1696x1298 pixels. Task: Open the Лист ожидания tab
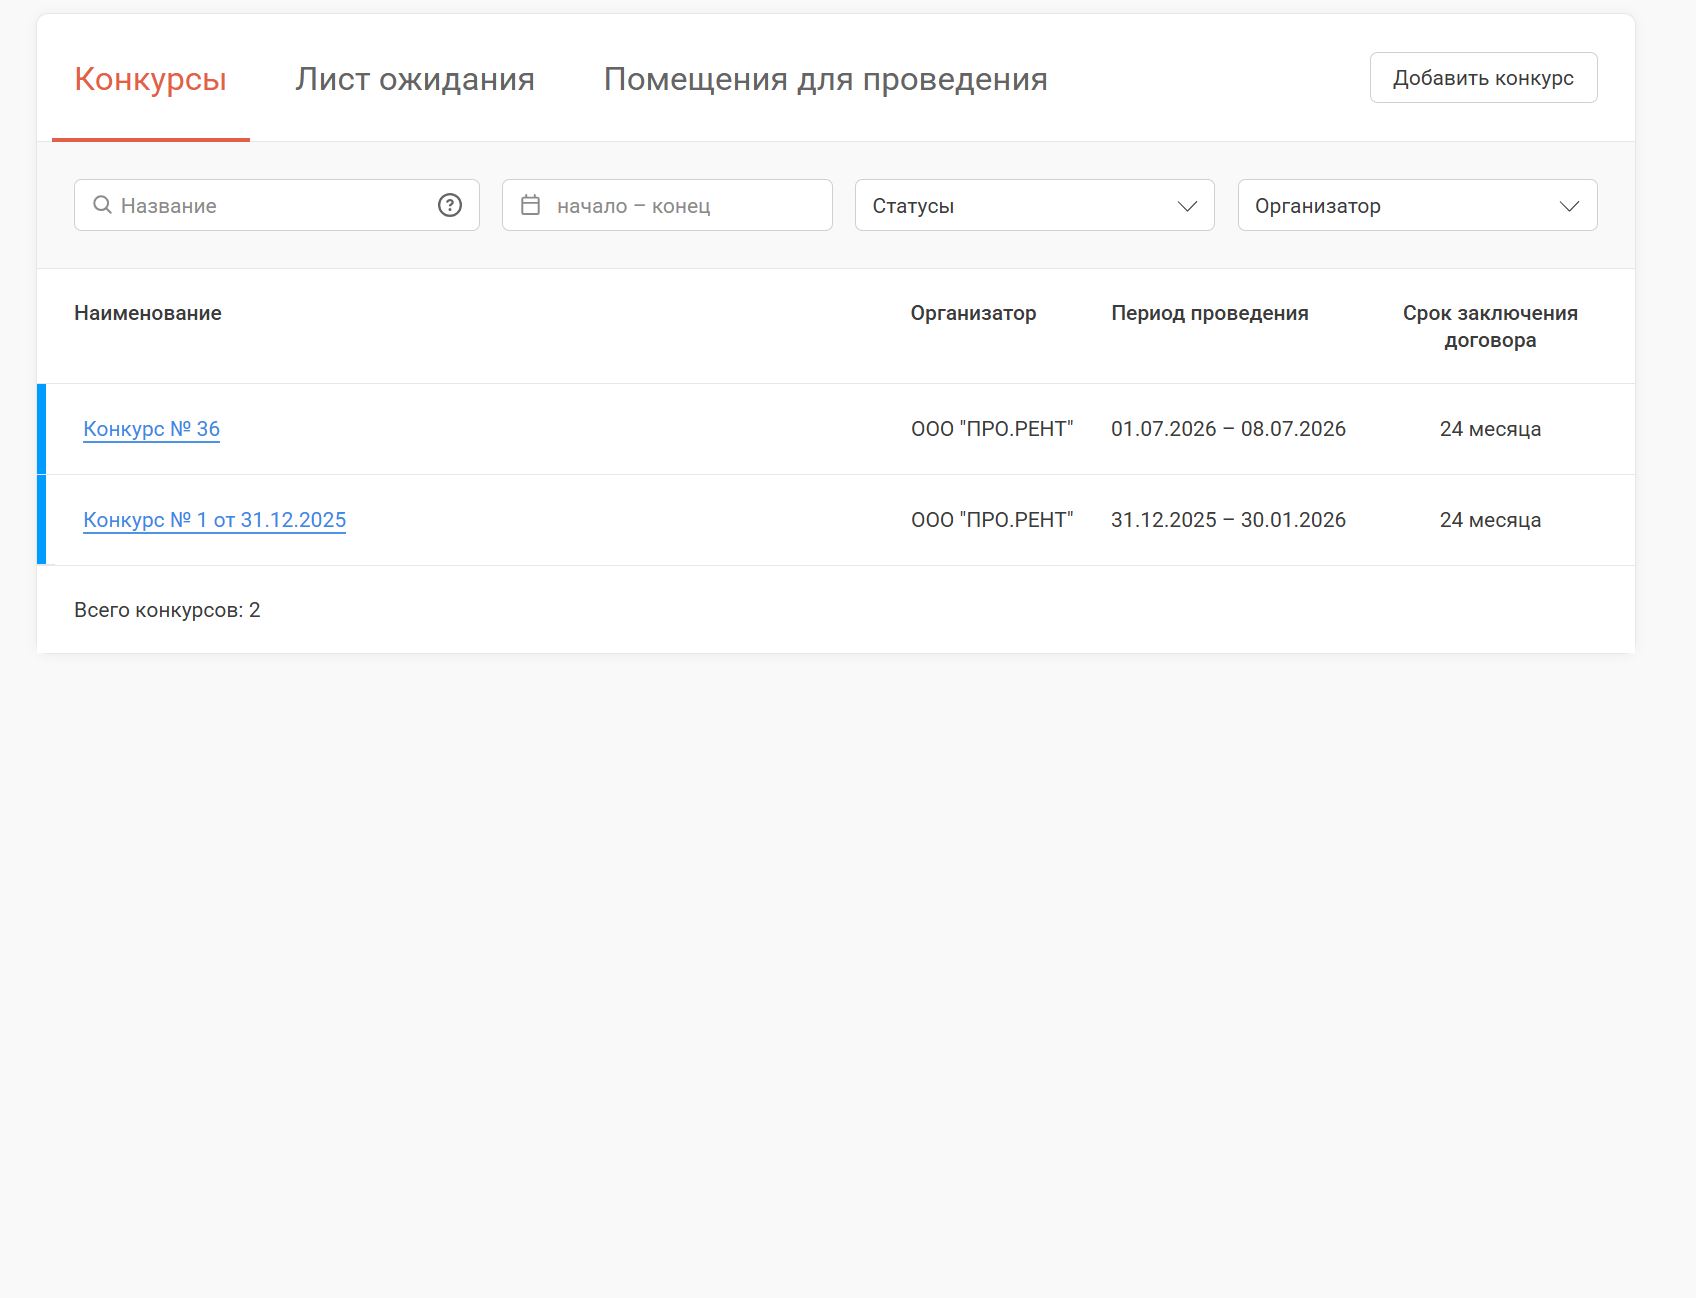(x=415, y=79)
